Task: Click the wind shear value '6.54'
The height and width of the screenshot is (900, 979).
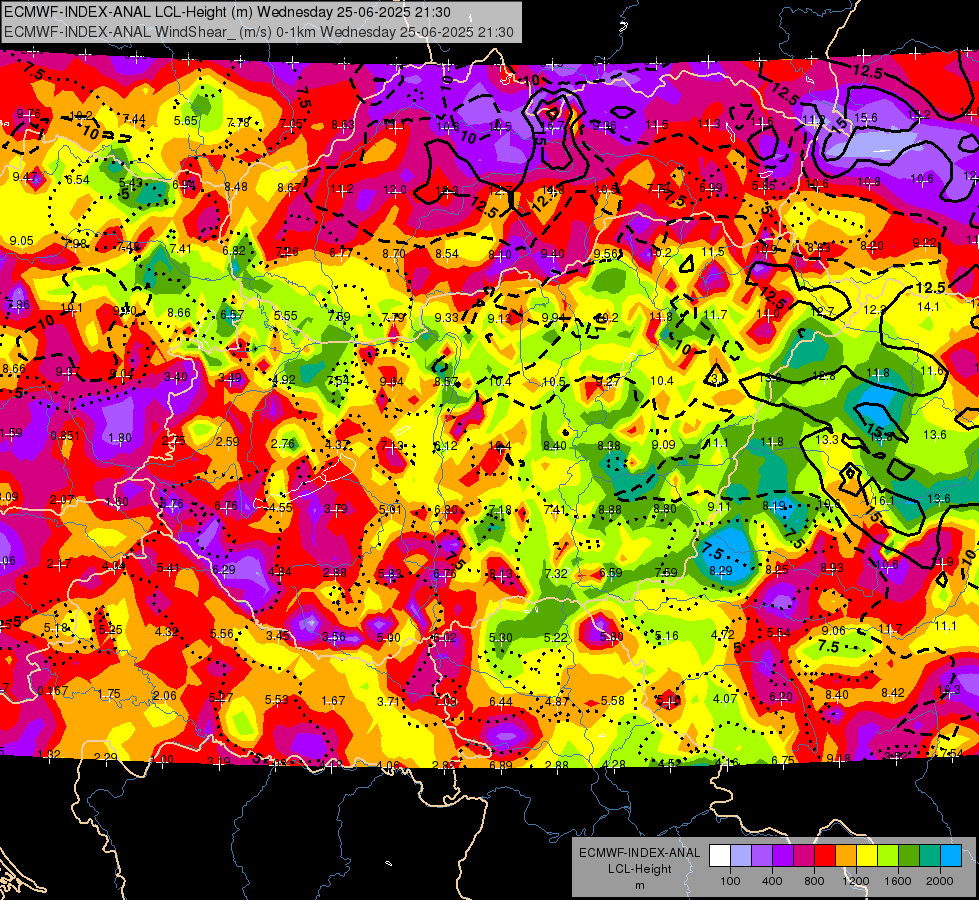Action: tap(78, 180)
